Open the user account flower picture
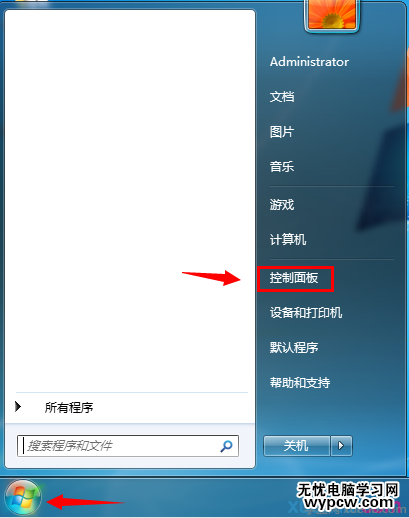The image size is (409, 518). click(332, 15)
